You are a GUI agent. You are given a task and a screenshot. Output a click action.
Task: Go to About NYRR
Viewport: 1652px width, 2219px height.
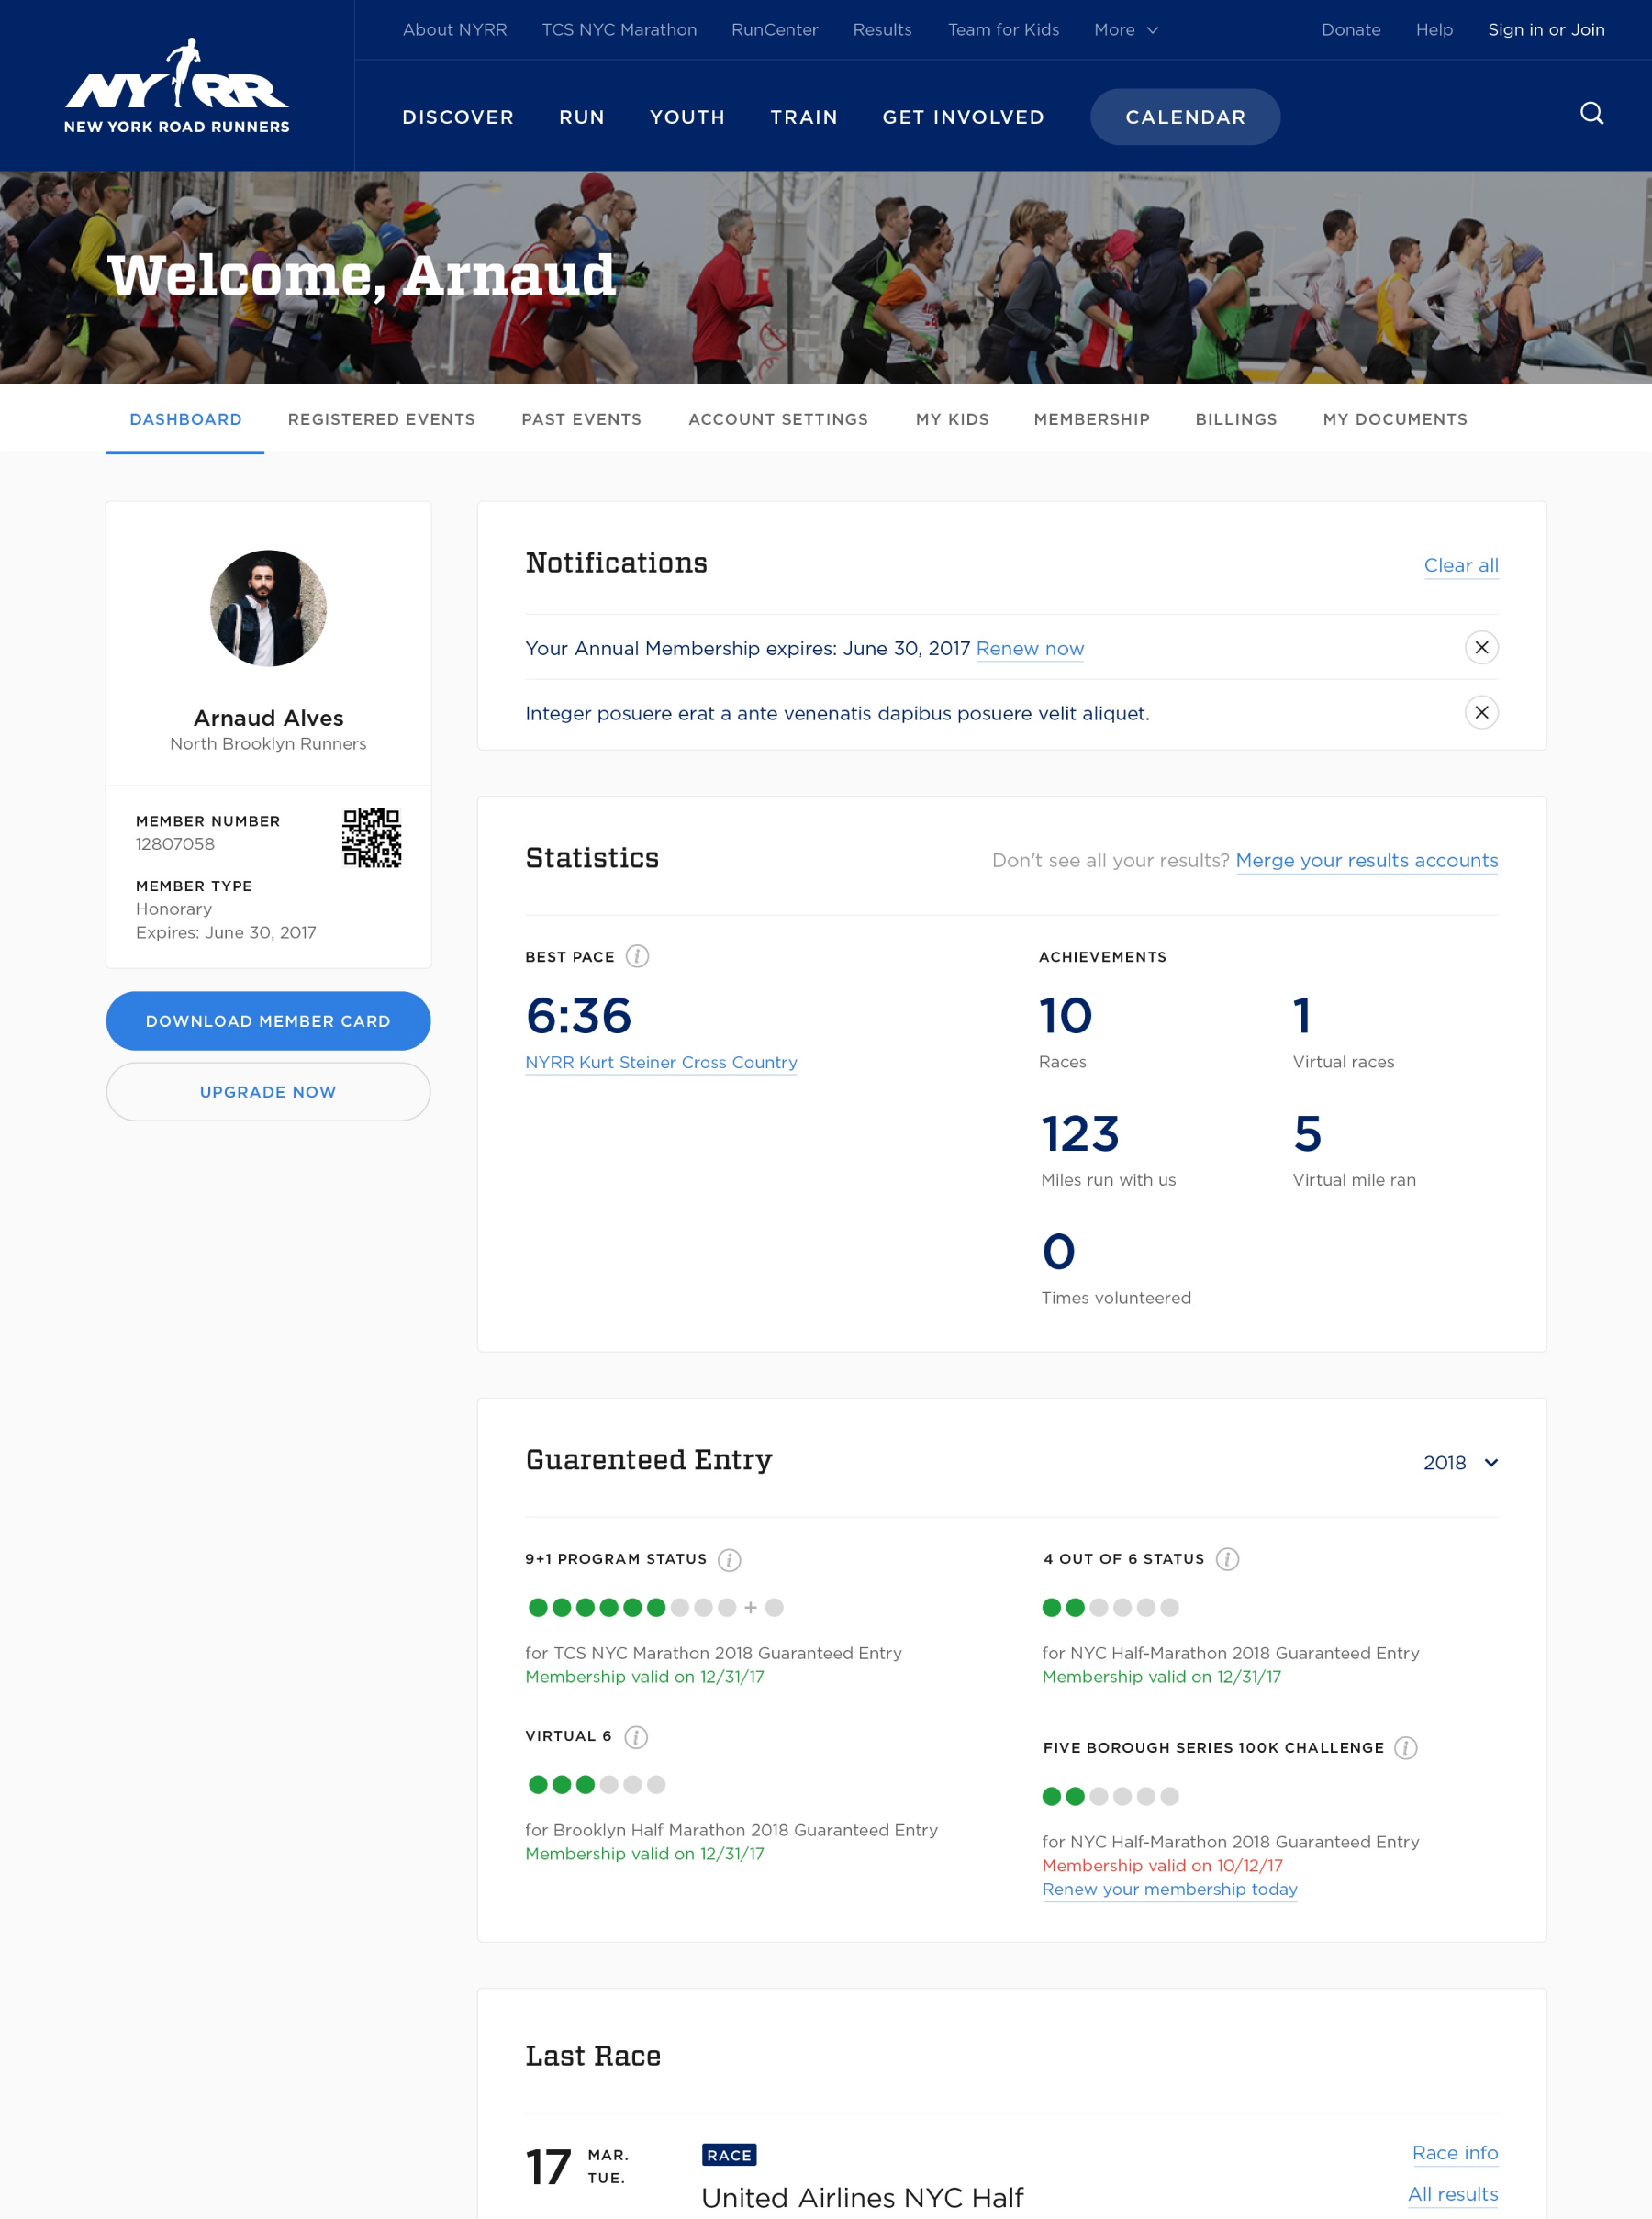[x=455, y=30]
